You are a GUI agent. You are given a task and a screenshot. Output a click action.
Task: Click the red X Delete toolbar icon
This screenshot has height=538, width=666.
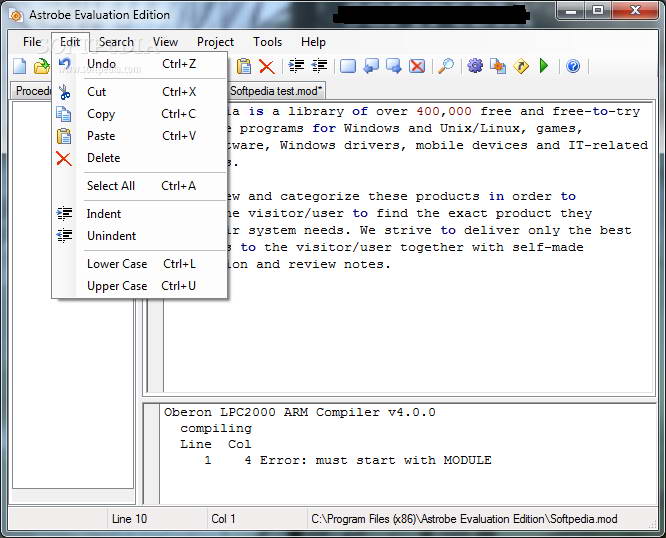[x=266, y=67]
